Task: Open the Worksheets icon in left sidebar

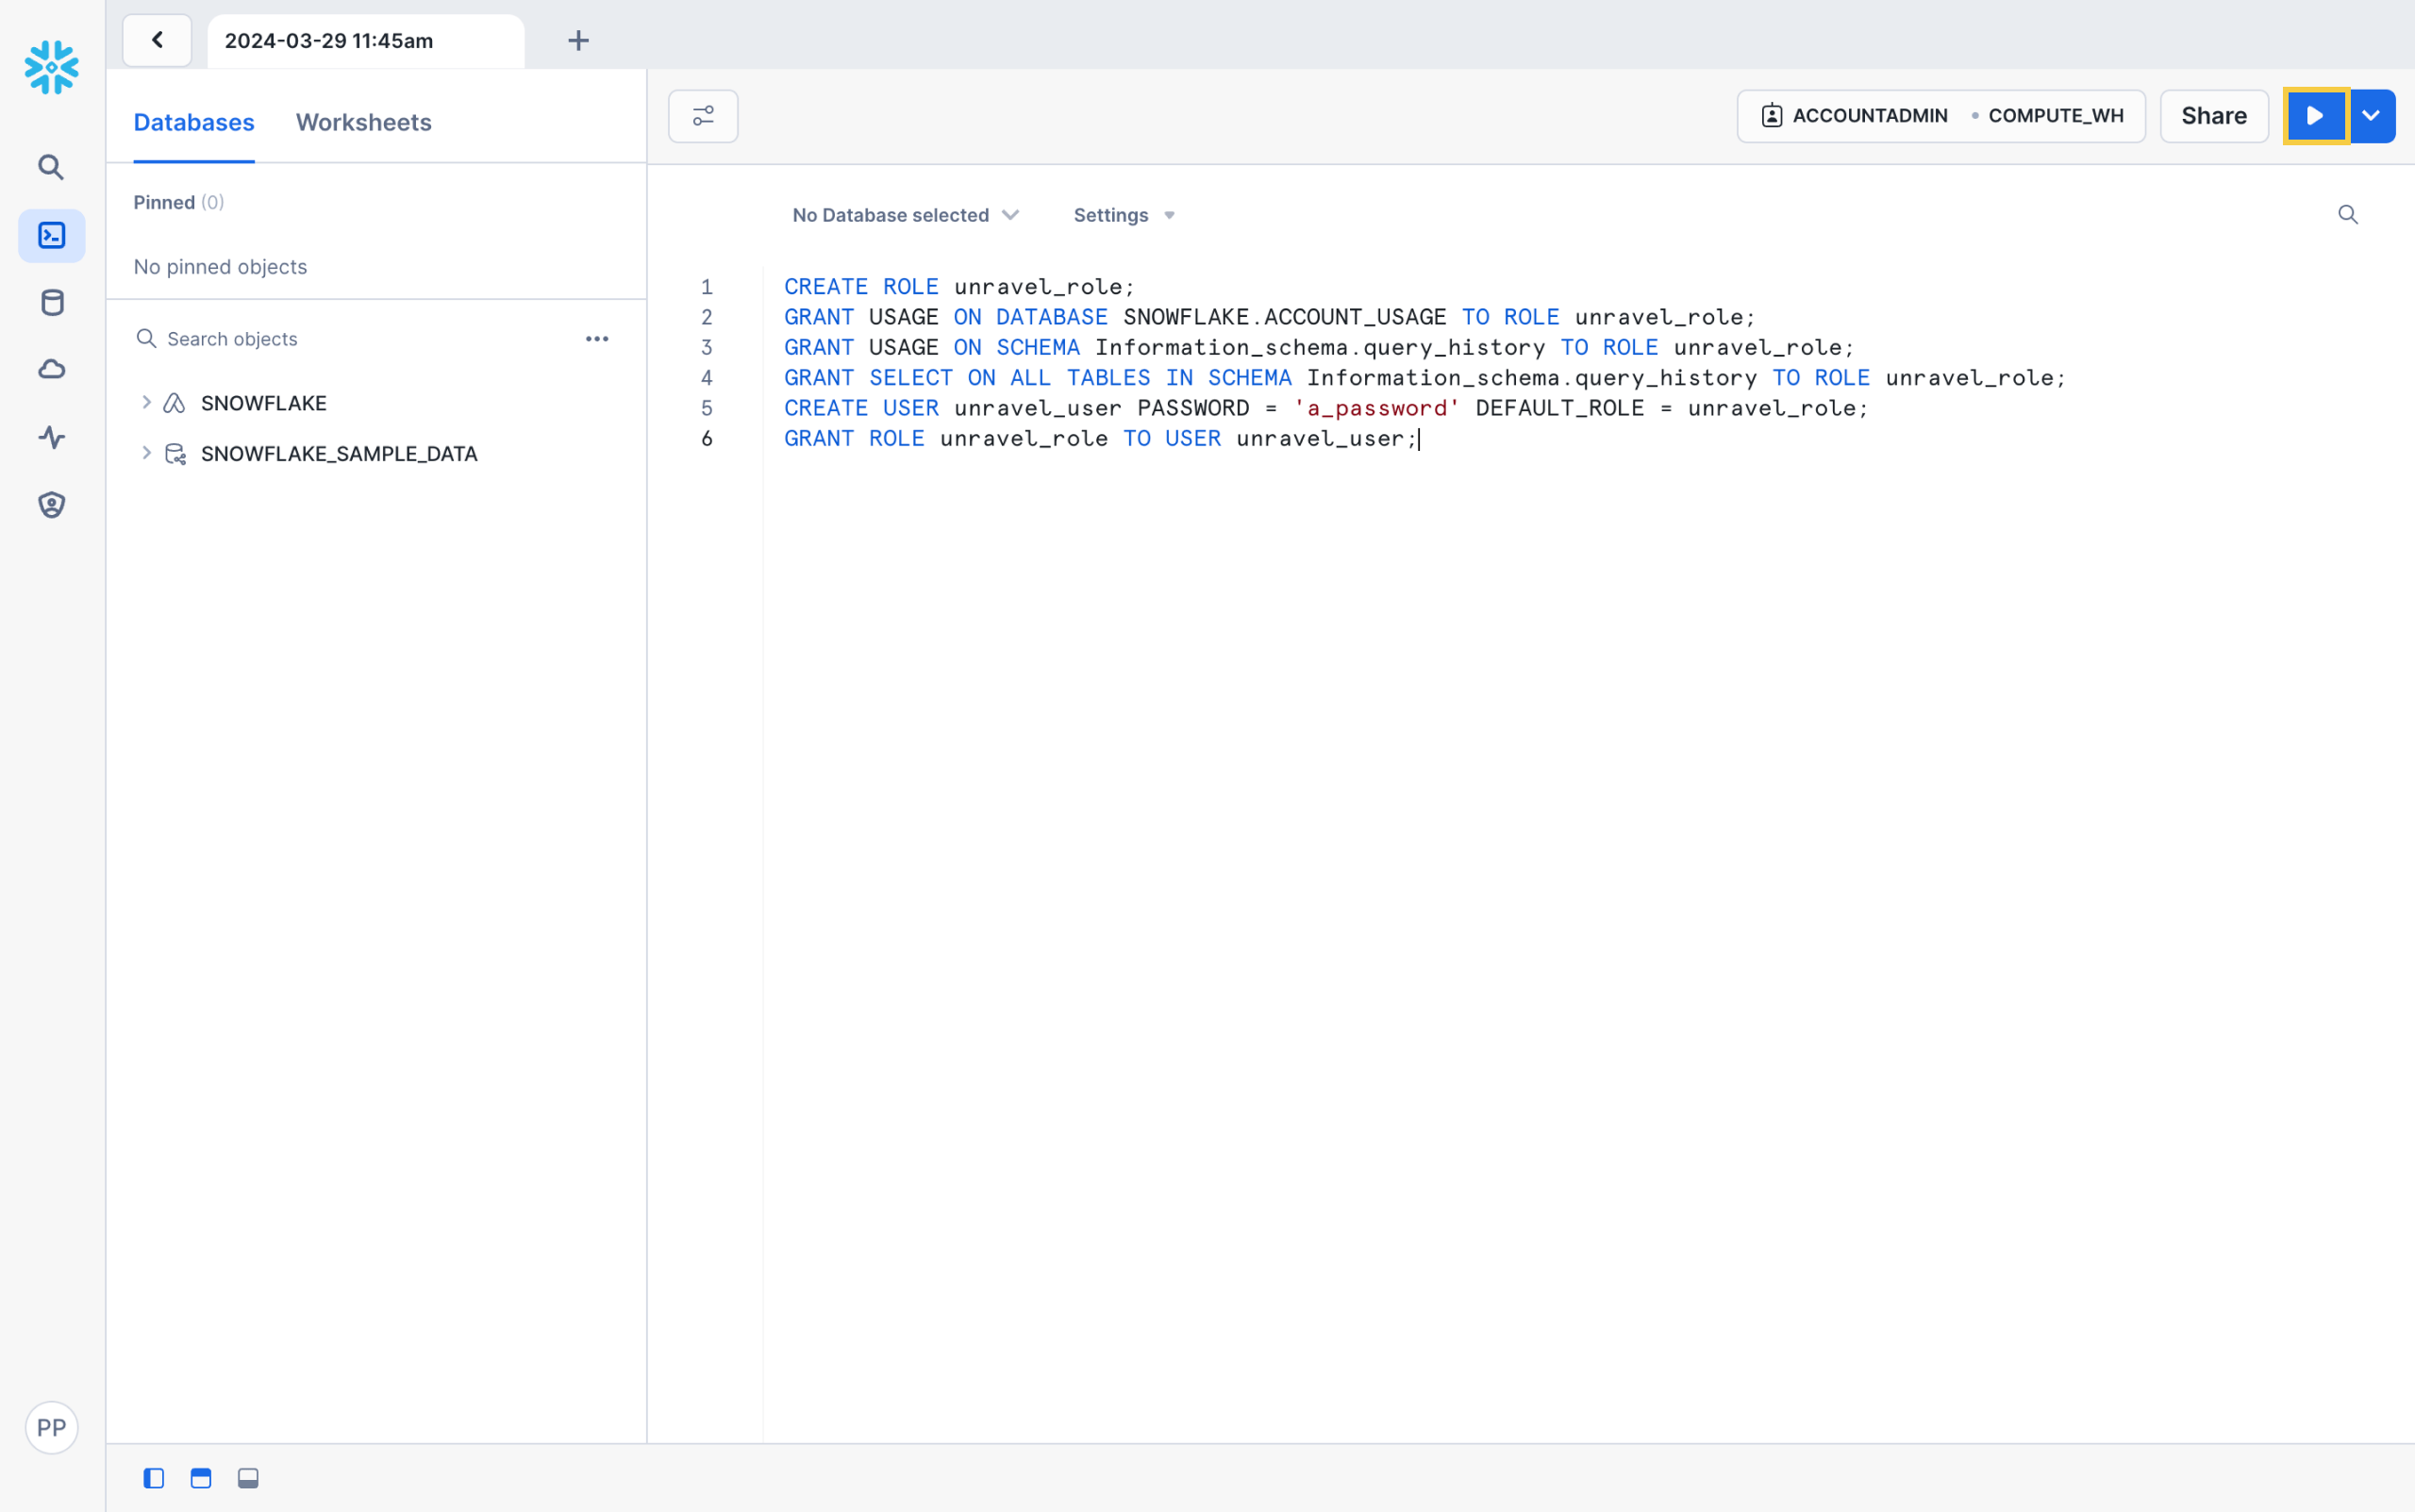Action: tap(51, 235)
